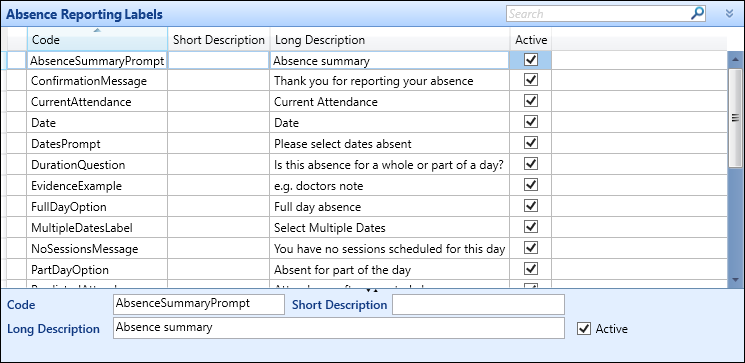Toggle Active checkbox for MultipleDatesLabel row

coord(531,226)
